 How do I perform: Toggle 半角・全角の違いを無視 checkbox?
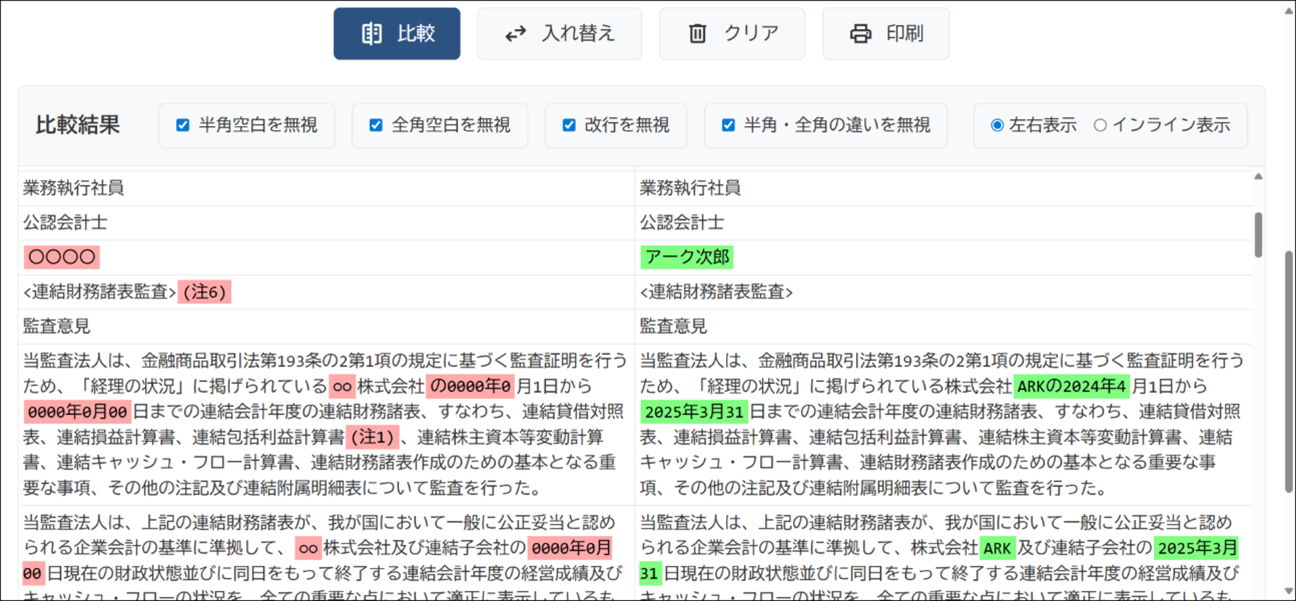pos(728,125)
